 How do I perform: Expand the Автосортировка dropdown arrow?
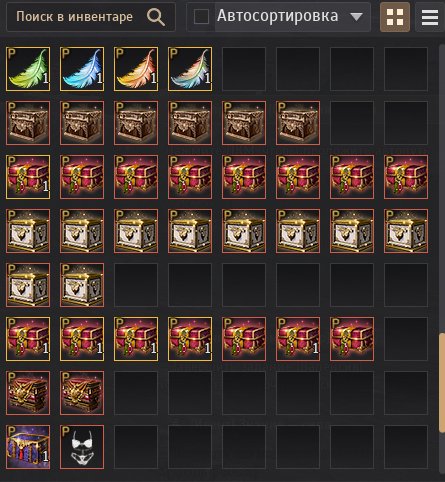(356, 17)
